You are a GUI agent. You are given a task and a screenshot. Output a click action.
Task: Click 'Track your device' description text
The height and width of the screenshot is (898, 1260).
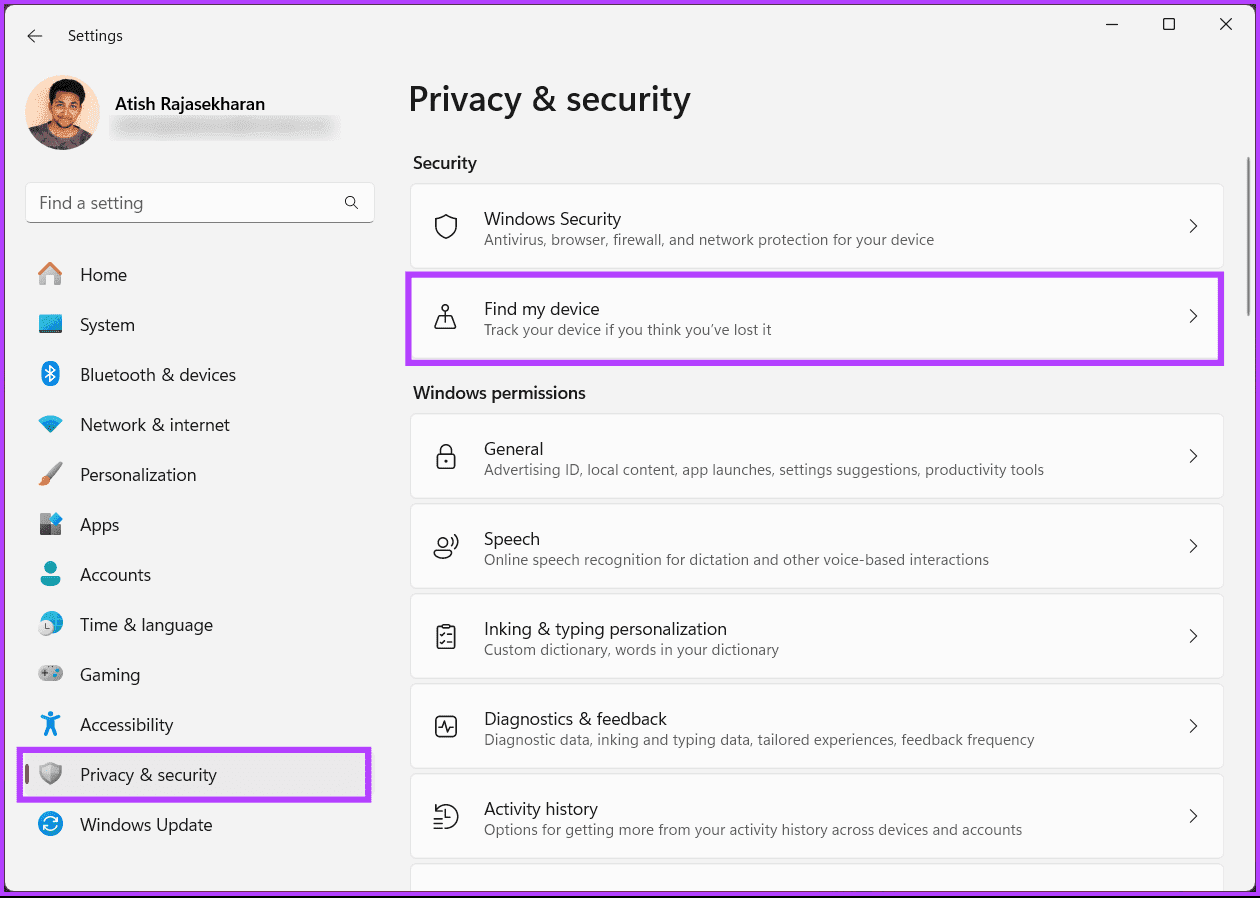(x=628, y=330)
